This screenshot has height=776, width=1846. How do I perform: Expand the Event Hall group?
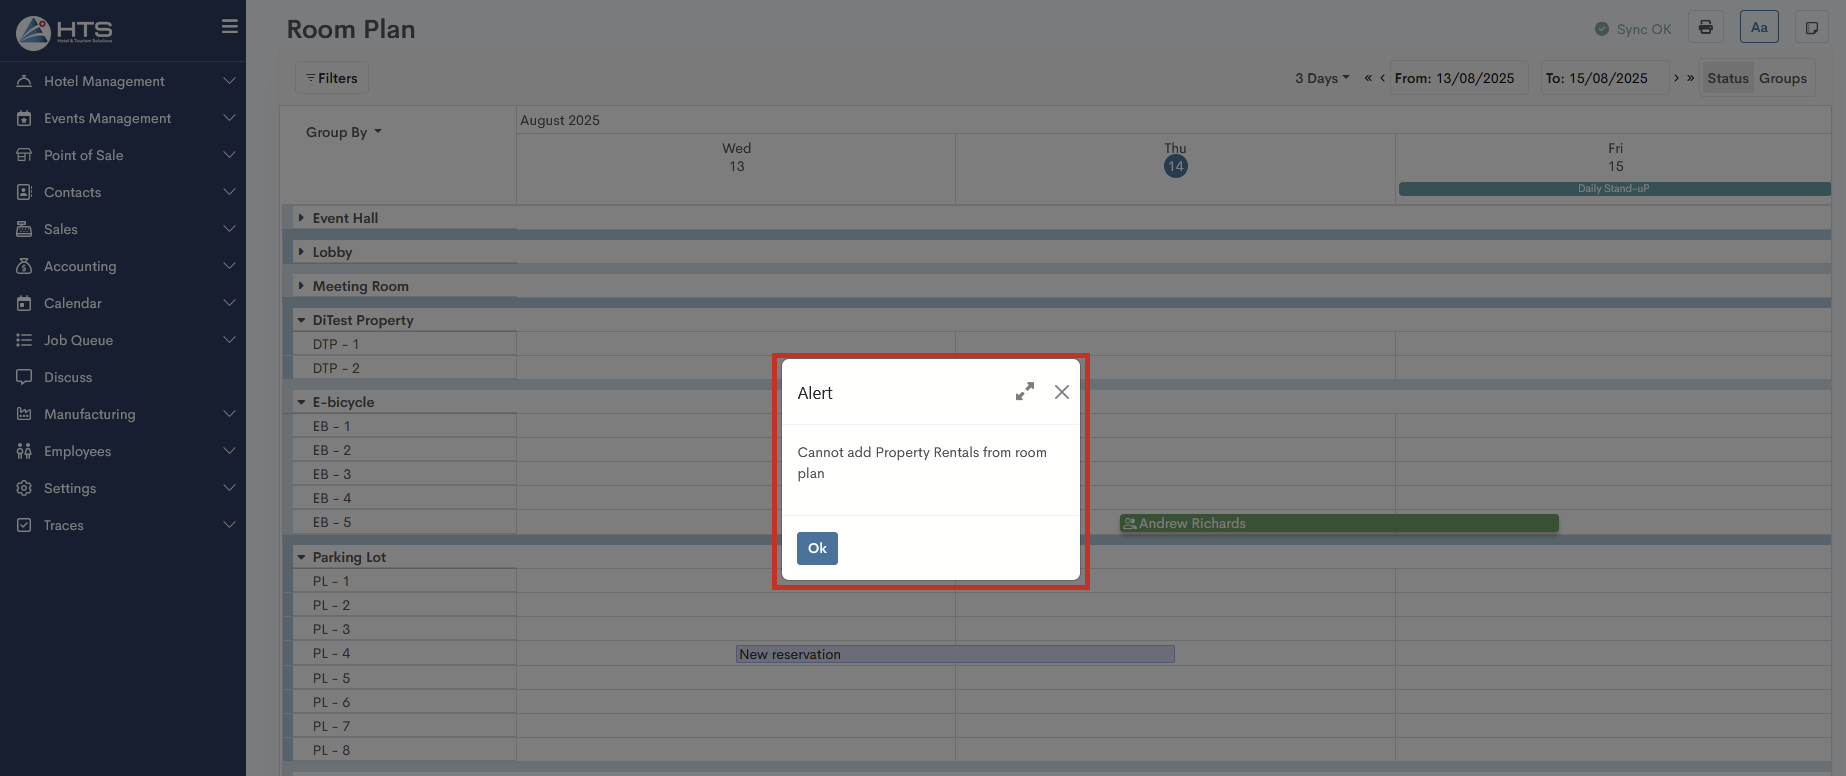tap(301, 218)
